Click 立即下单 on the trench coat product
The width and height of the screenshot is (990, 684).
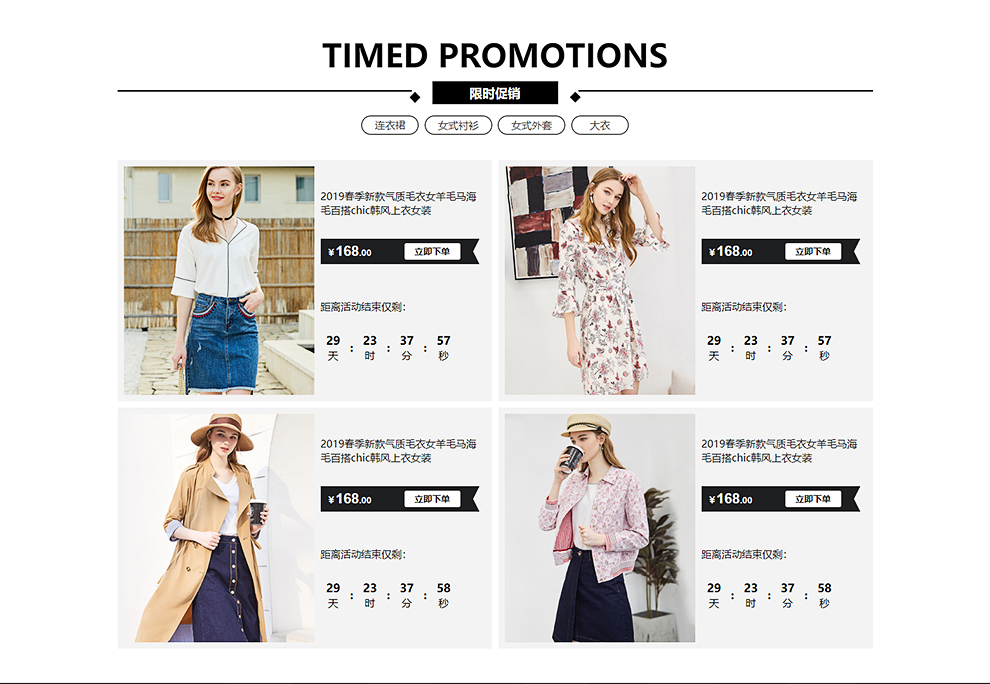click(x=432, y=499)
